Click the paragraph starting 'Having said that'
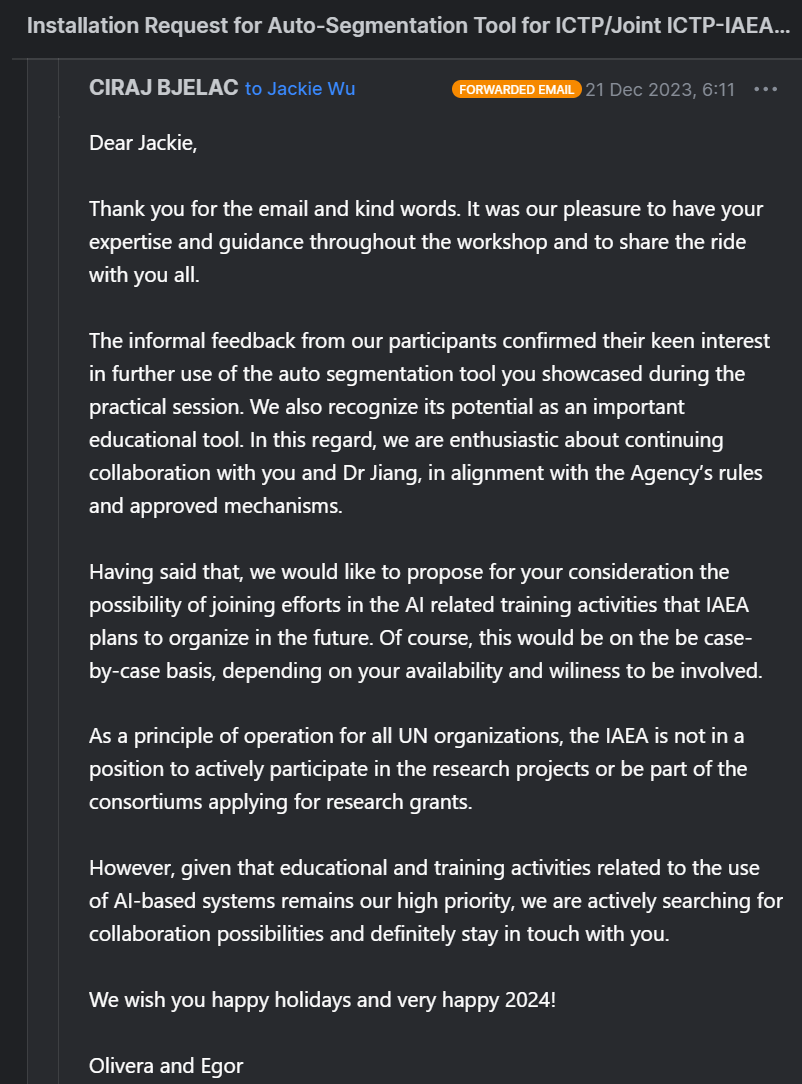802x1084 pixels. [x=420, y=621]
